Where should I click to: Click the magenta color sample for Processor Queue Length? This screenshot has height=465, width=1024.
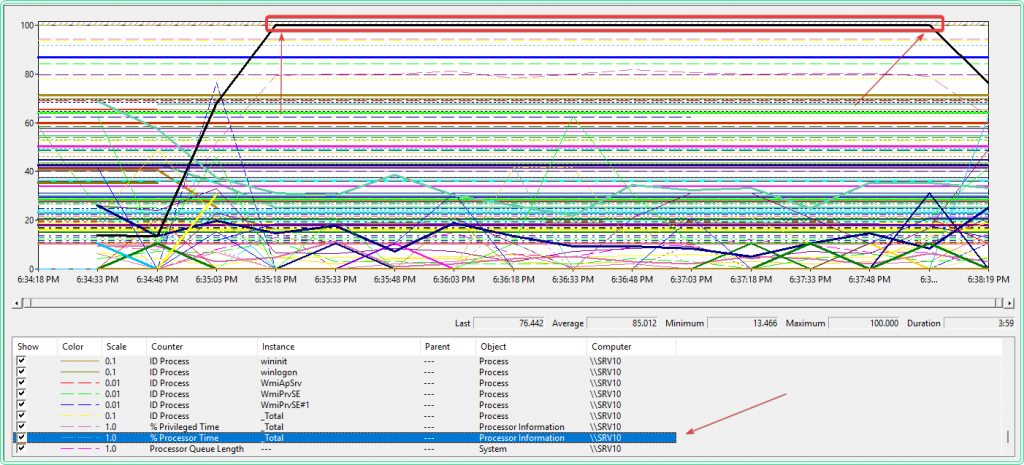click(x=79, y=449)
